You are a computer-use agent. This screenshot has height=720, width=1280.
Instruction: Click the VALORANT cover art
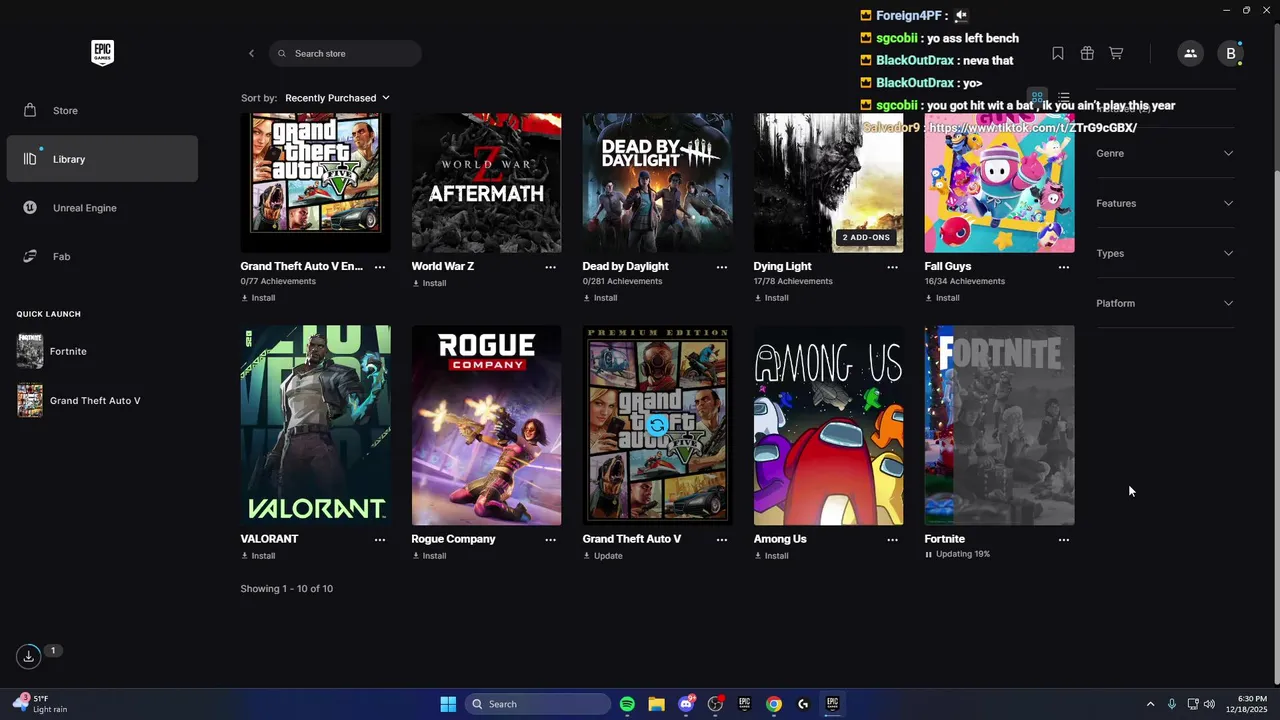(x=315, y=425)
